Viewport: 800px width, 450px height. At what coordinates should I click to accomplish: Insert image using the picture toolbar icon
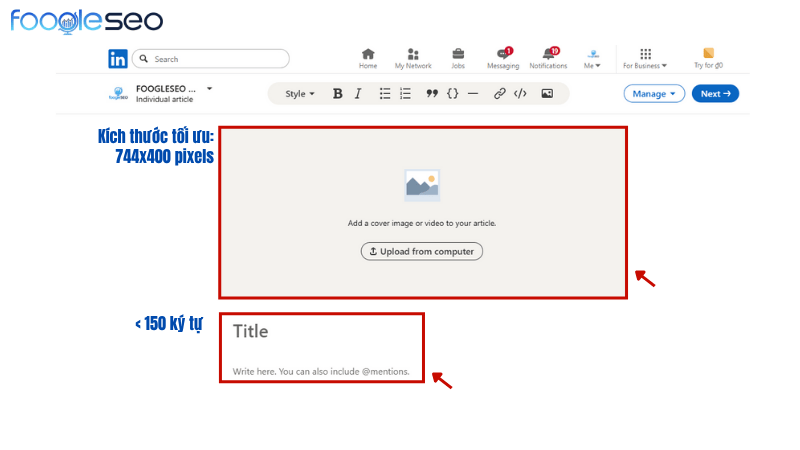pos(547,94)
